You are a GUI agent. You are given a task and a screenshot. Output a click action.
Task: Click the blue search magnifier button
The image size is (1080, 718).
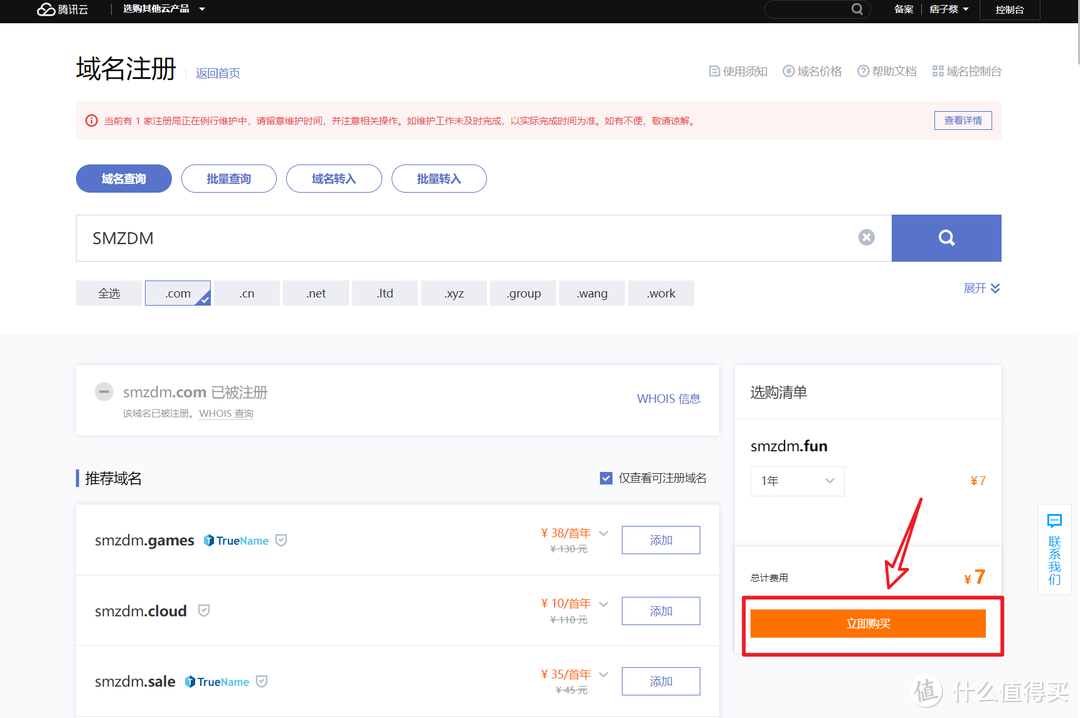tap(946, 238)
